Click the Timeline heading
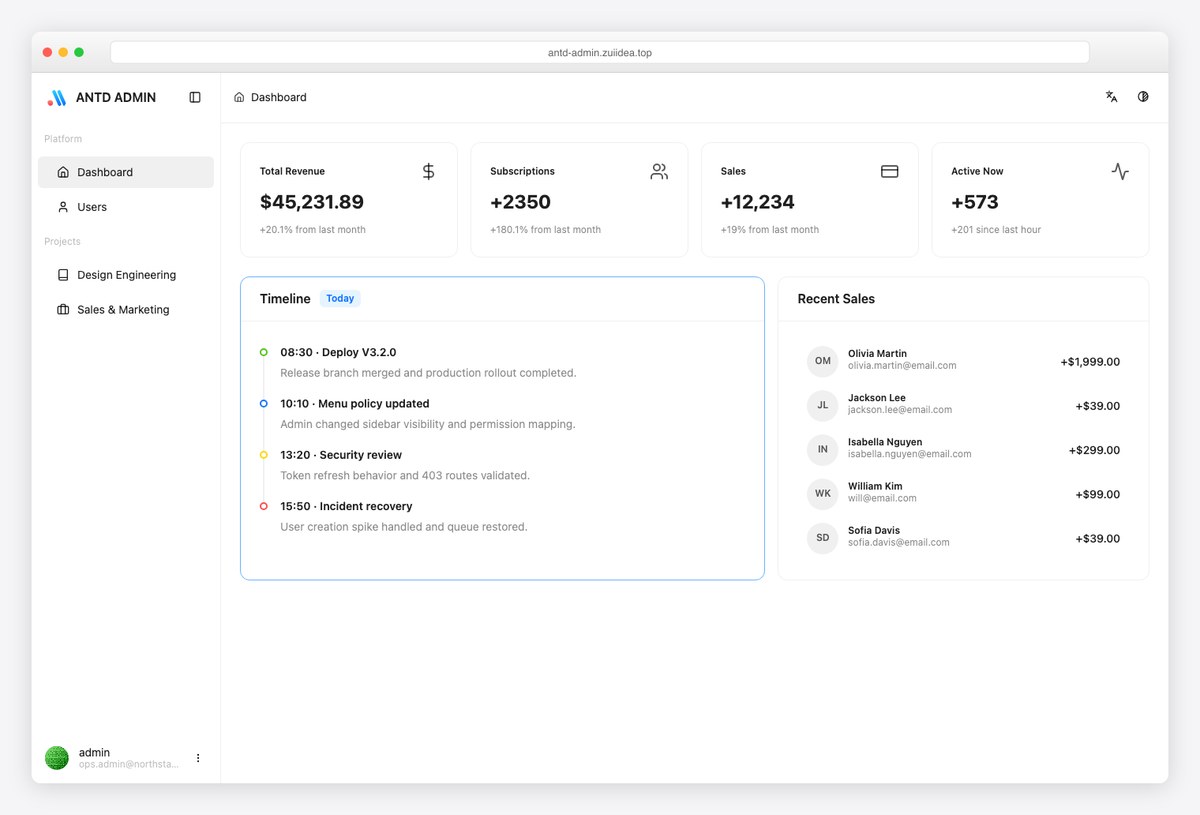Viewport: 1200px width, 815px height. point(285,299)
